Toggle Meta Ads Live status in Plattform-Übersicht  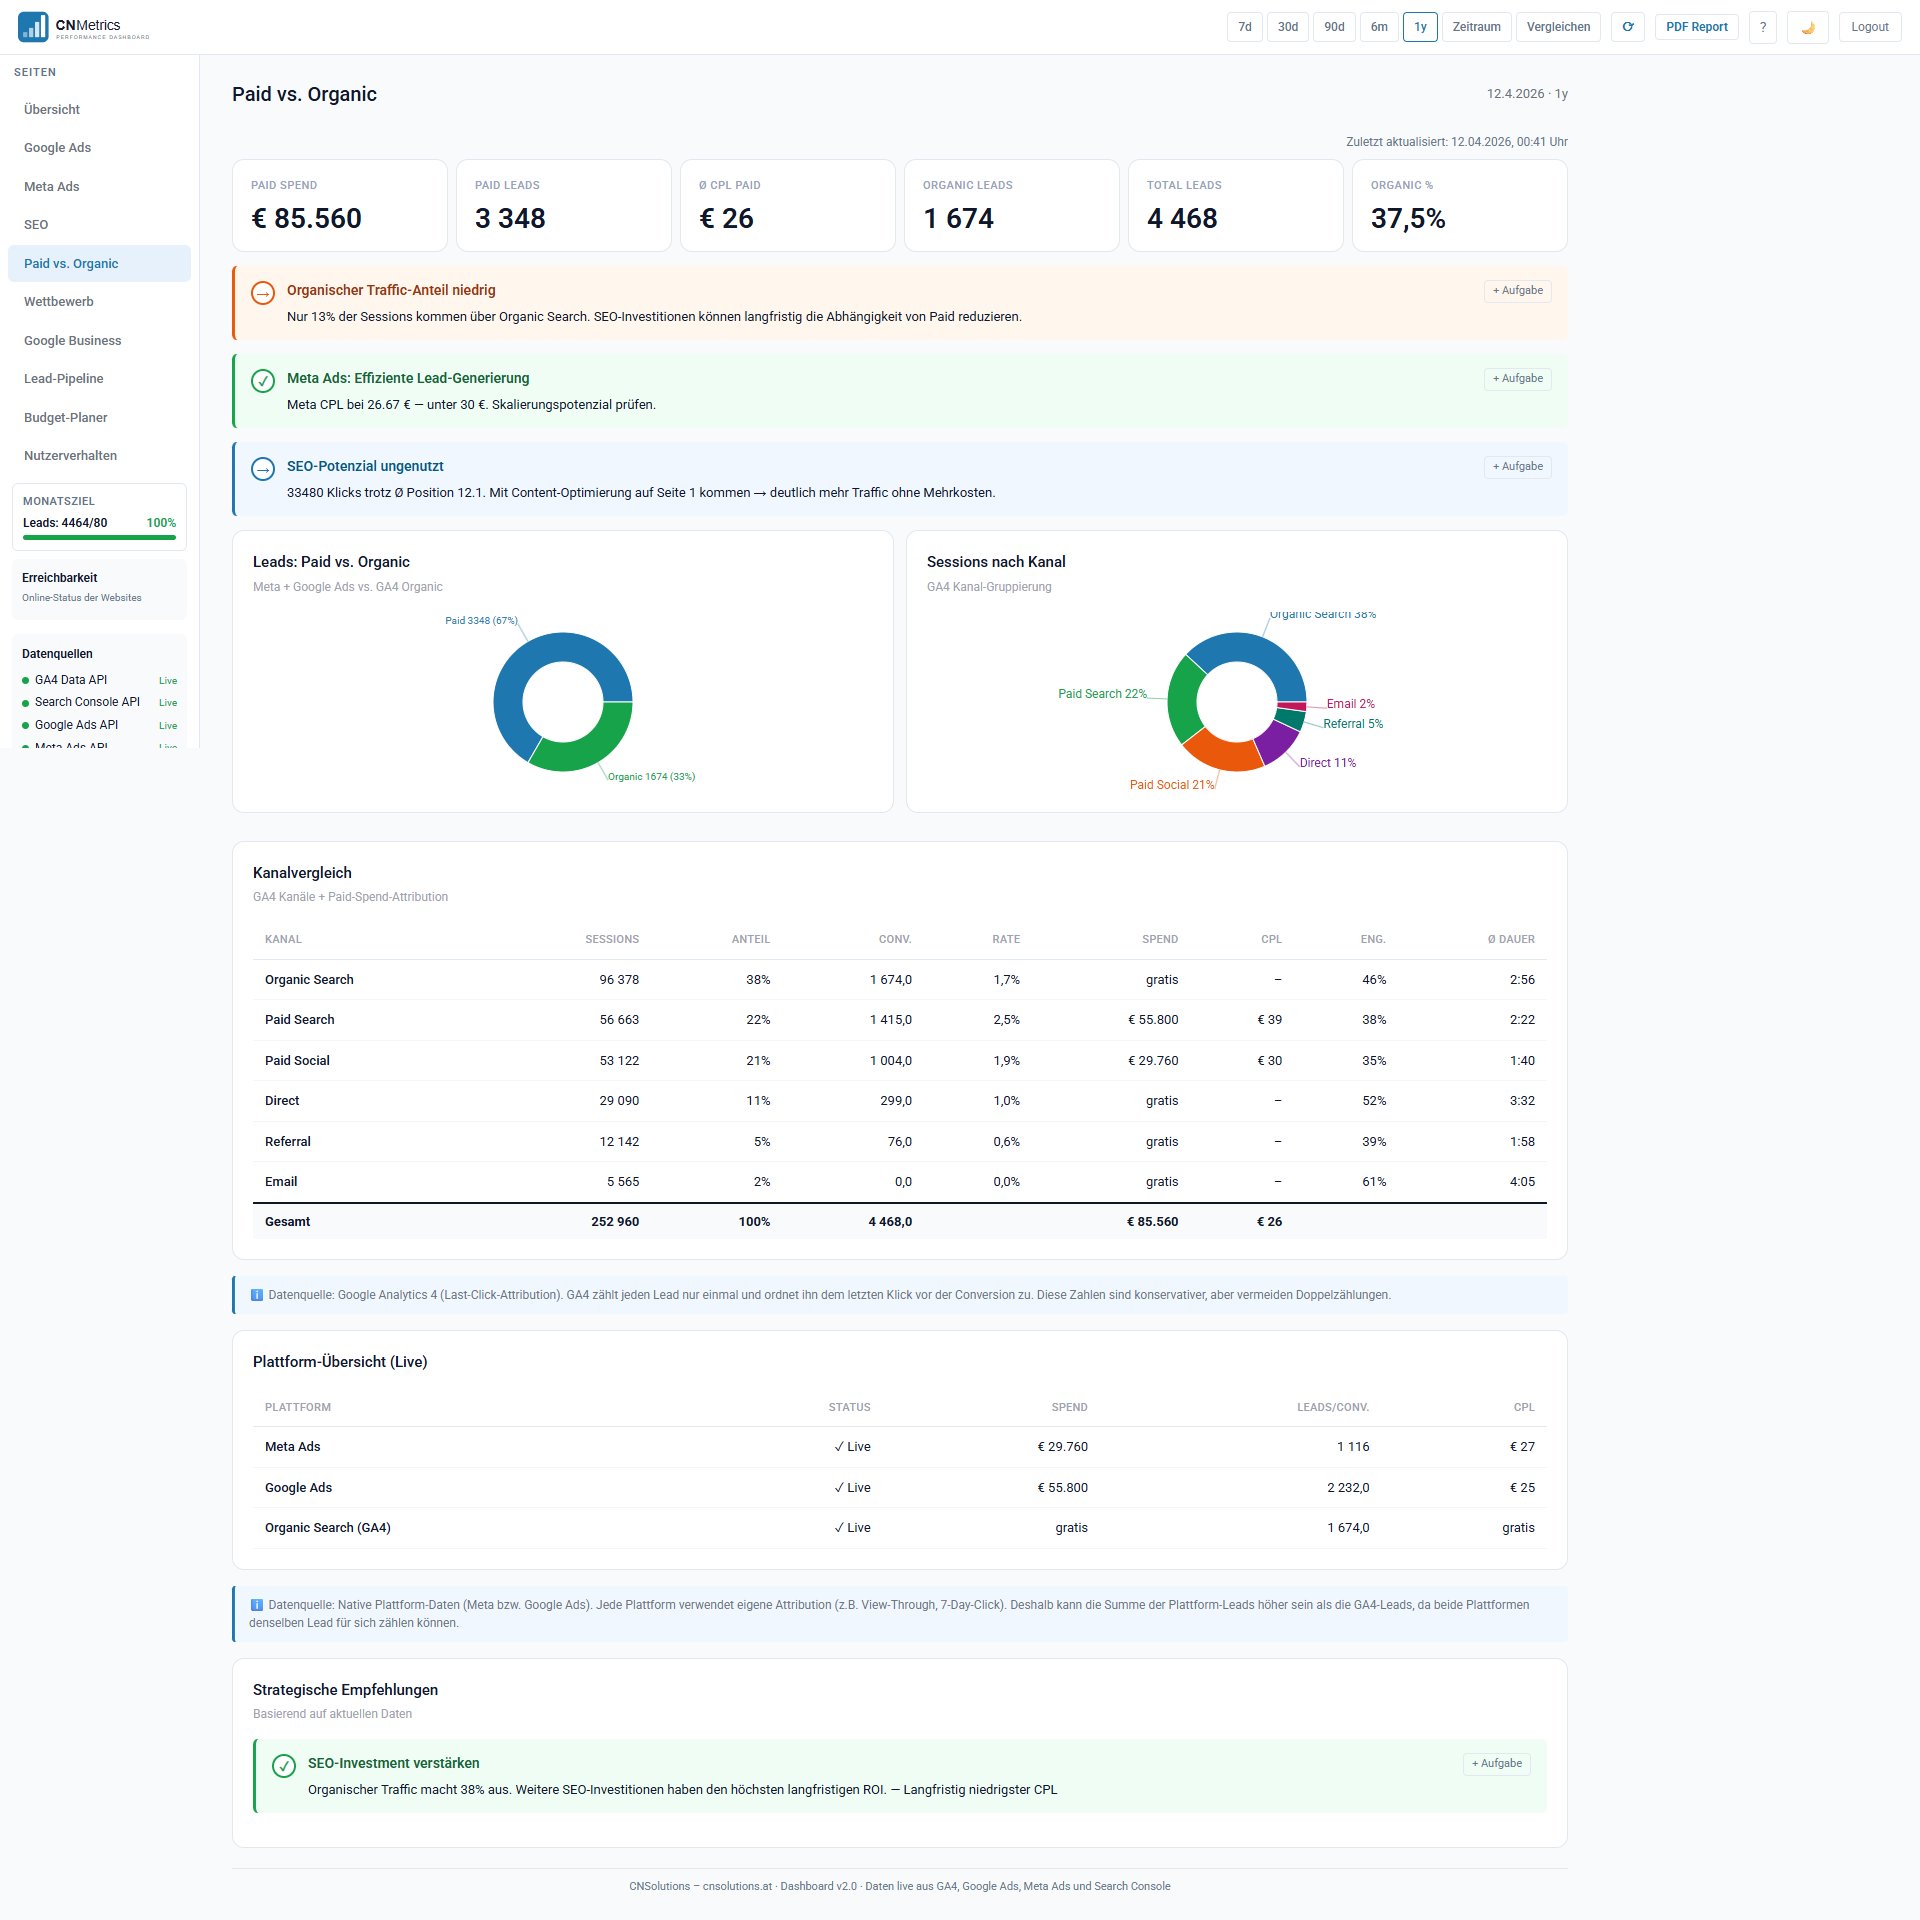pyautogui.click(x=851, y=1447)
